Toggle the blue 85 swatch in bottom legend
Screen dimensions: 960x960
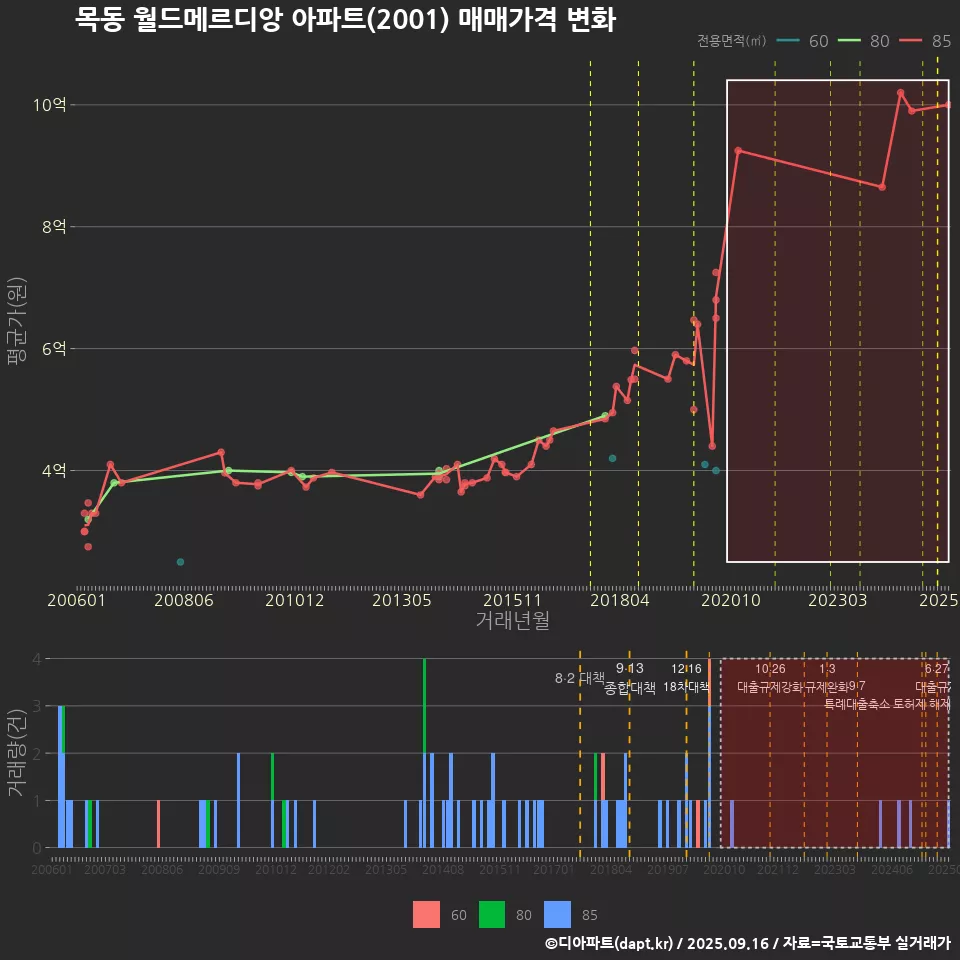[557, 914]
